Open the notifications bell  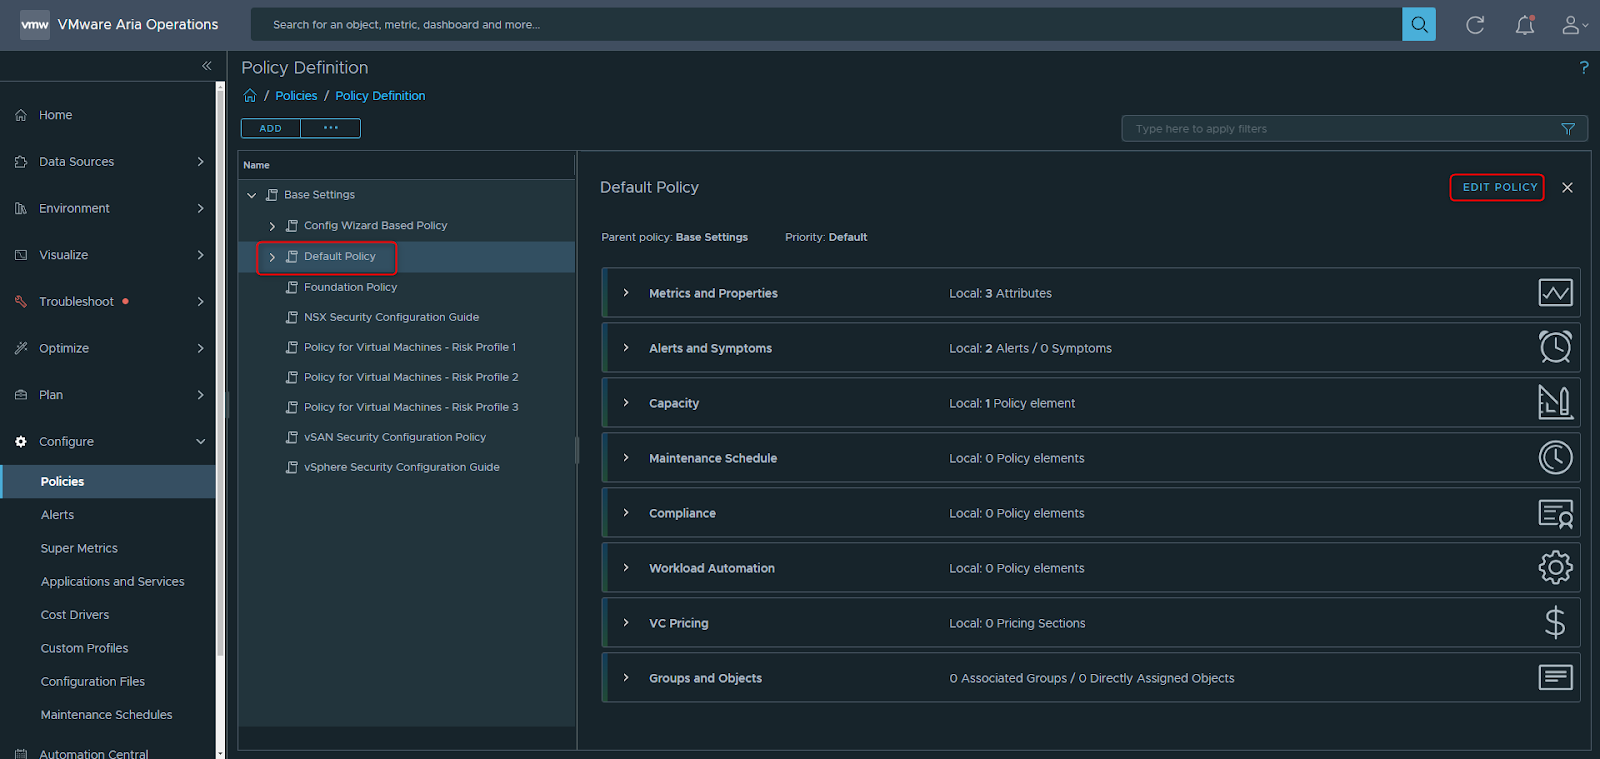click(1525, 25)
